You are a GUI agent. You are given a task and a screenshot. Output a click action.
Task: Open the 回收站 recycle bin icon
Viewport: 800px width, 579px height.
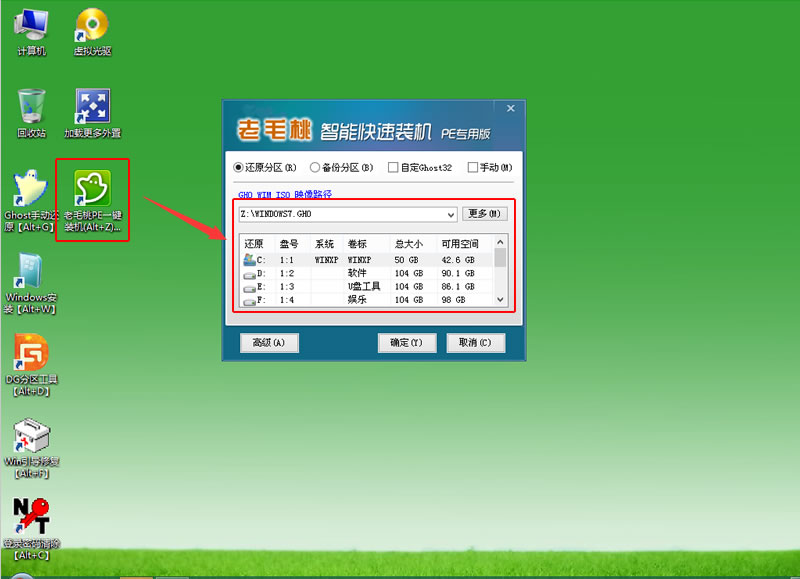coord(31,113)
